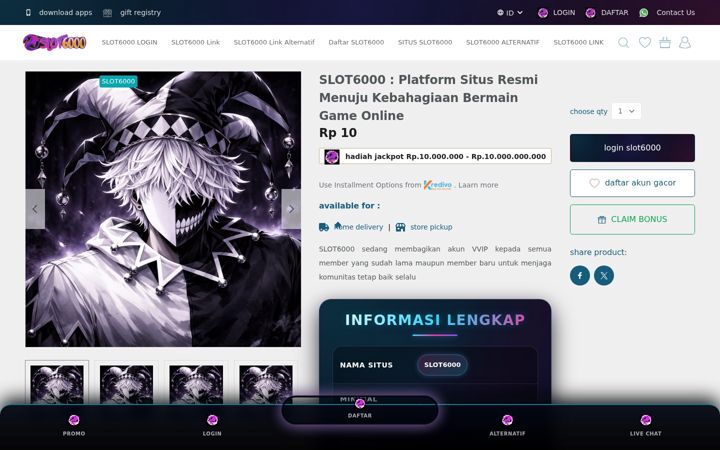Open wishlist via the header heart icon
This screenshot has width=720, height=450.
(x=645, y=43)
